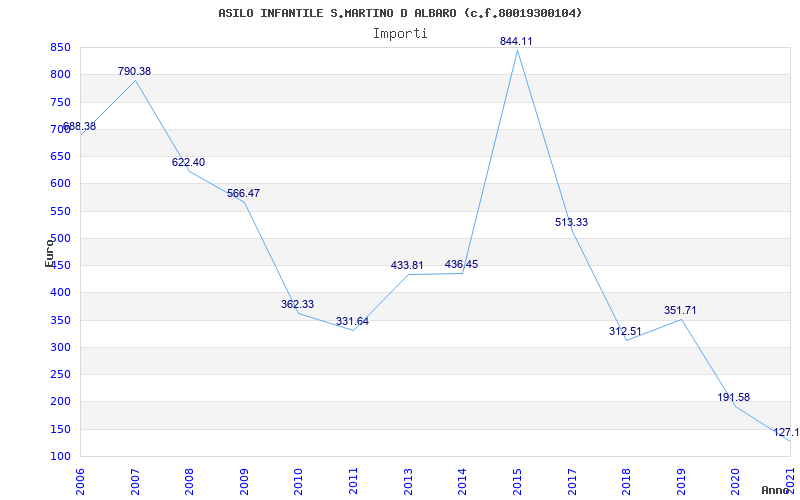Click the 2014 x-axis label

463,481
